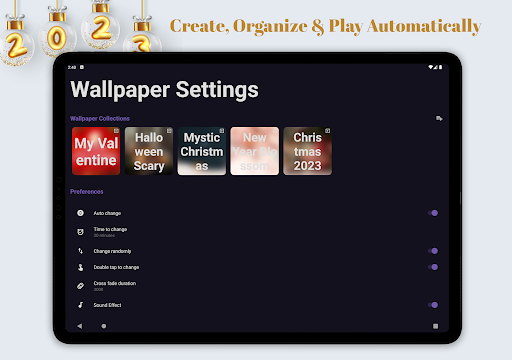The image size is (512, 360).
Task: Open the Halloween Scary wallpaper collection
Action: click(x=149, y=151)
